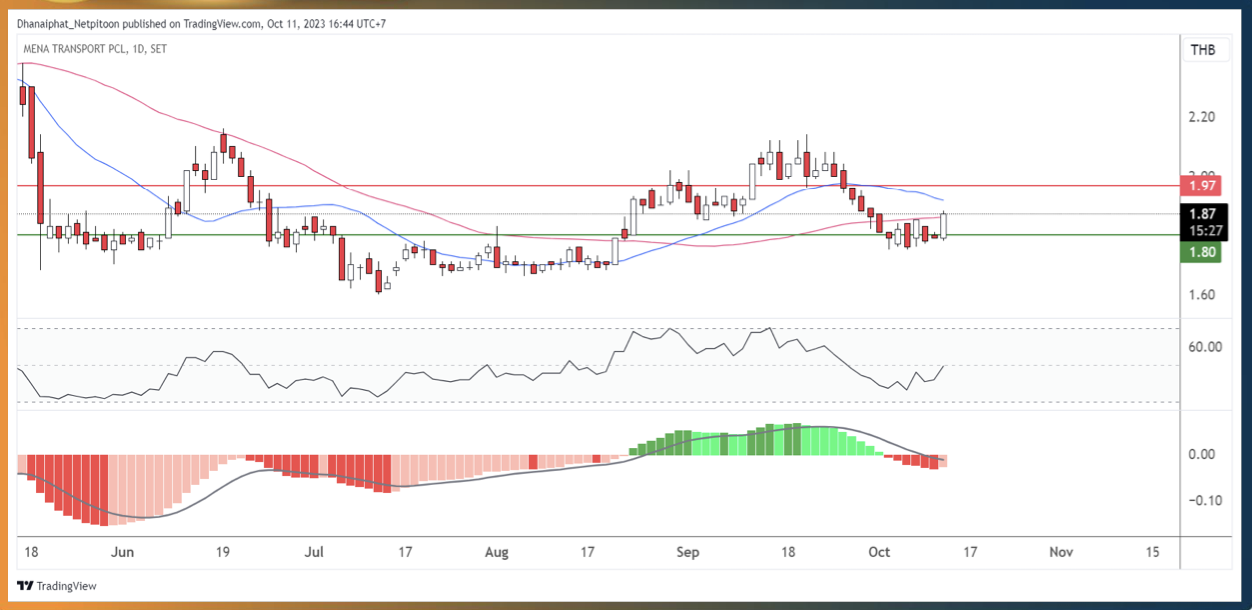Click the Oct label on time axis
This screenshot has width=1252, height=610.
coord(878,552)
